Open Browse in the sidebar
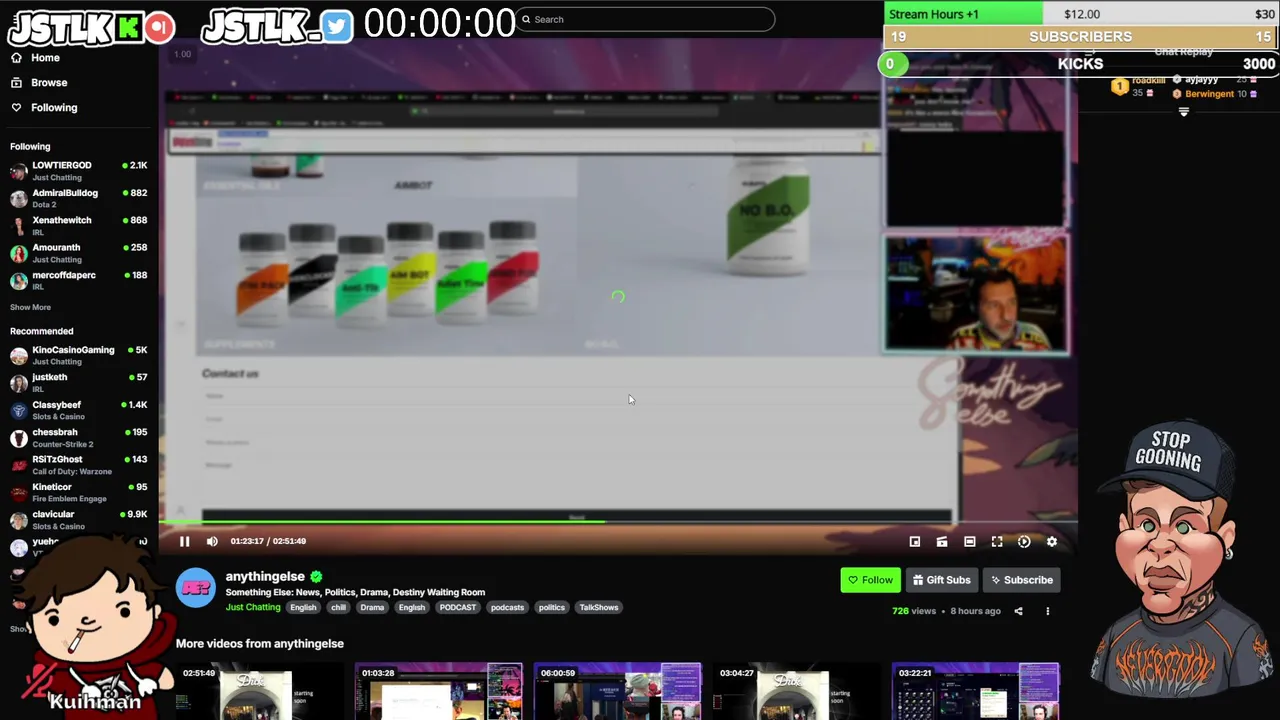1280x720 pixels. coord(38,83)
